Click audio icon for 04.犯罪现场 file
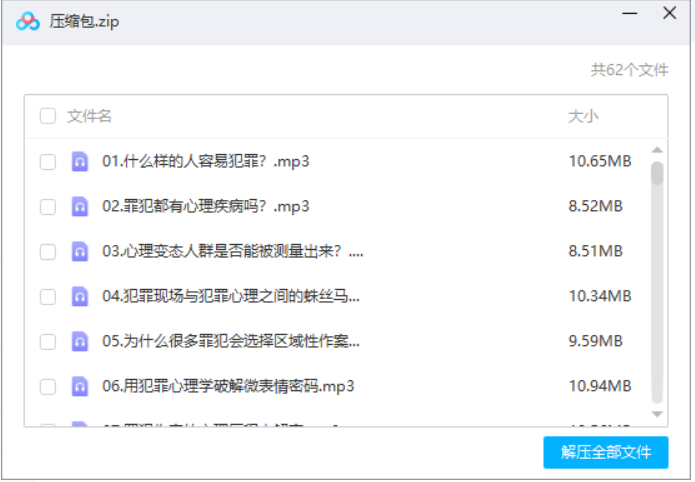The width and height of the screenshot is (695, 482). [x=80, y=296]
